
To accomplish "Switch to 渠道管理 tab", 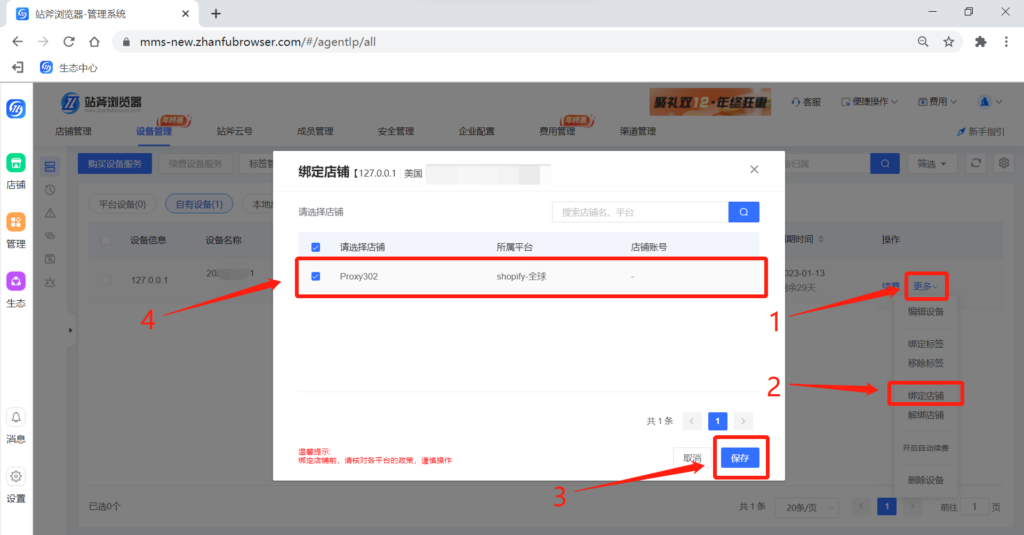I will (x=638, y=131).
